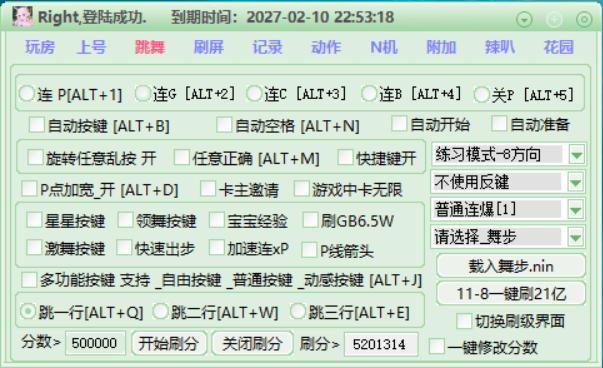Click the 11-8一键刷21亿 button
The width and height of the screenshot is (603, 368).
click(511, 294)
